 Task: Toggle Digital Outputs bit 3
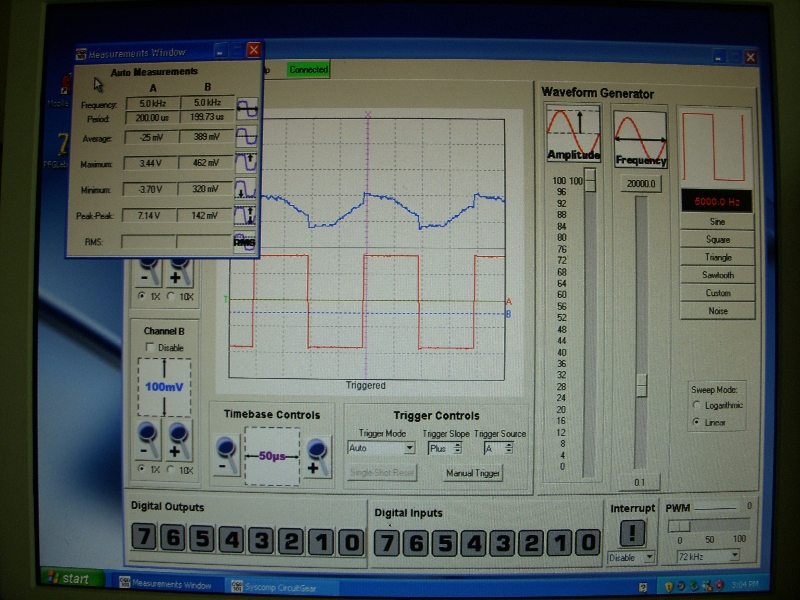pyautogui.click(x=261, y=541)
